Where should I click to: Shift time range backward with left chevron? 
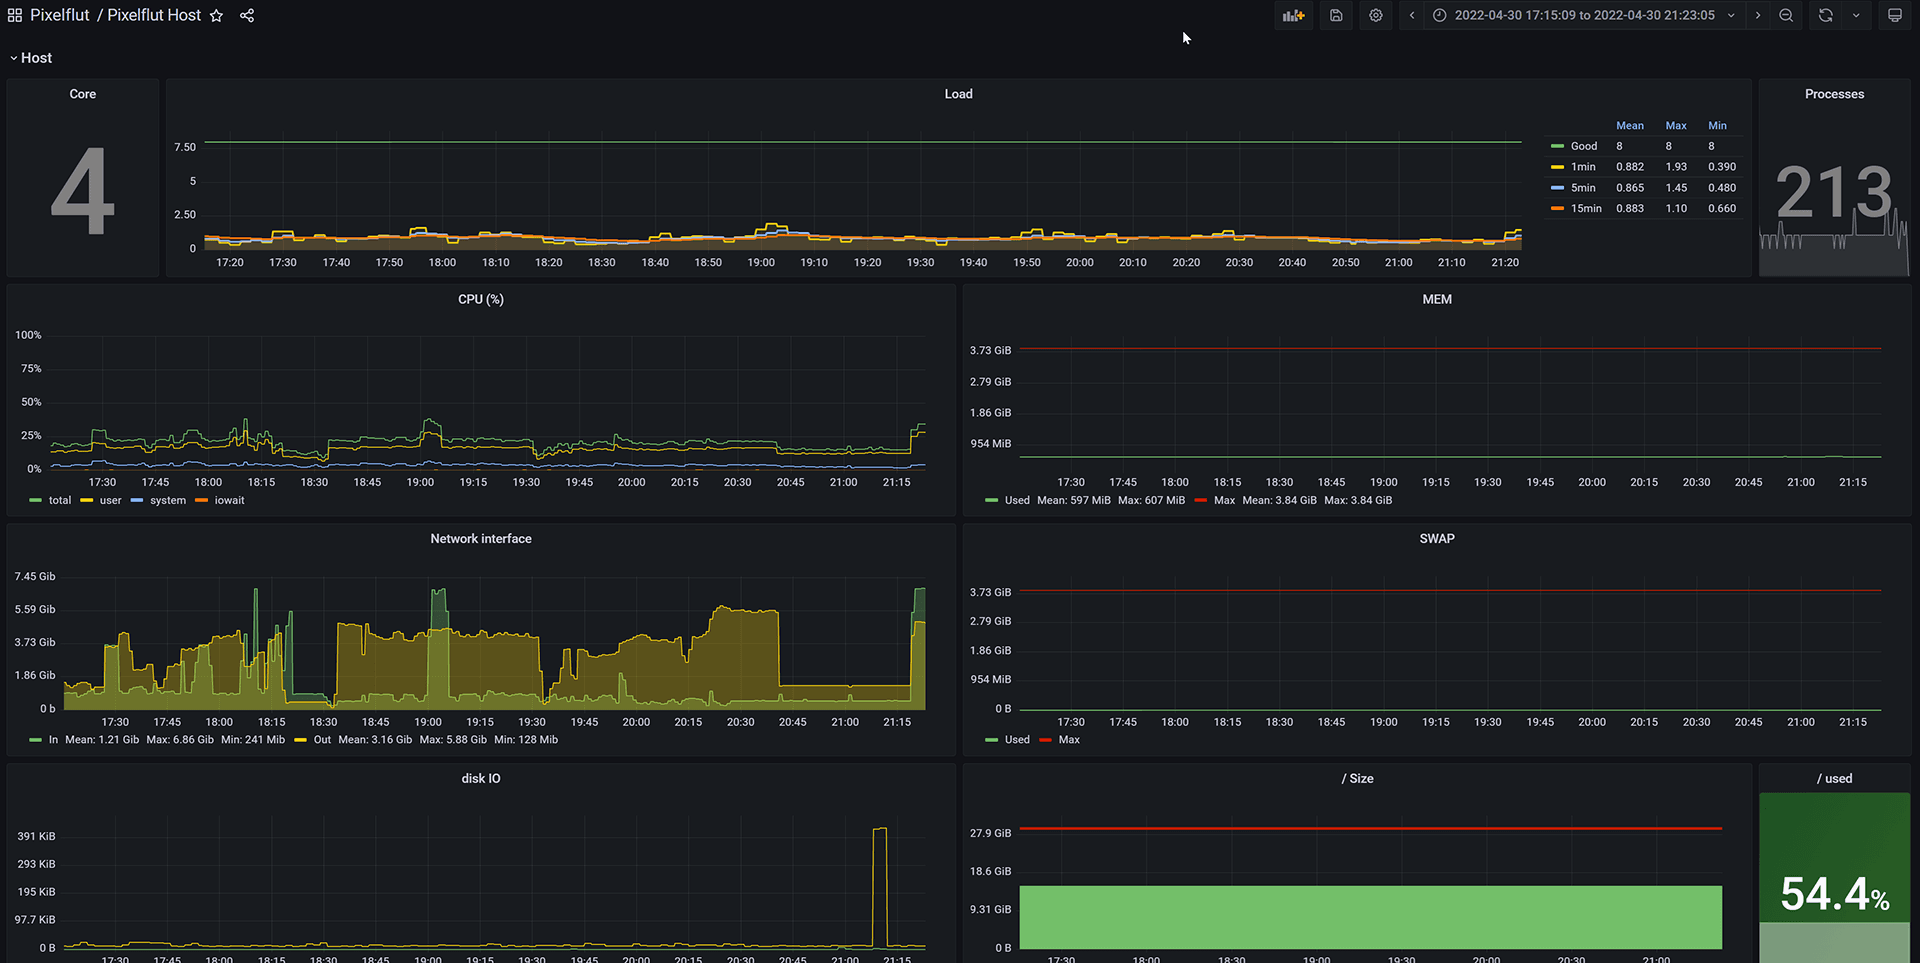coord(1412,15)
